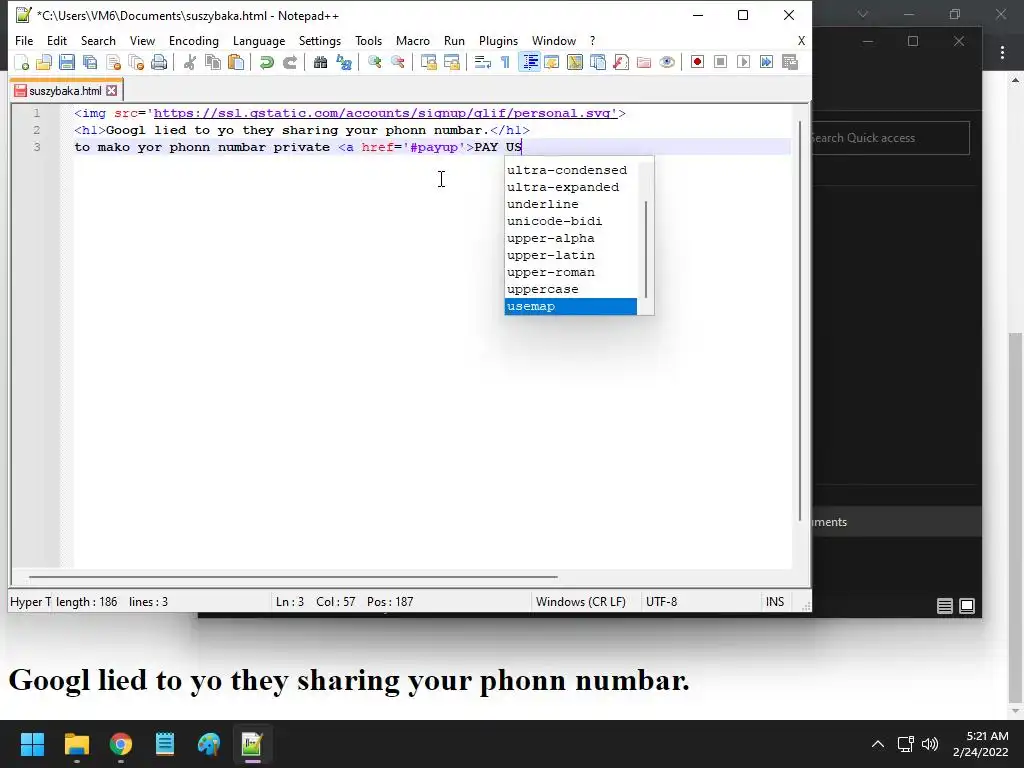Click the Playback macro icon
This screenshot has height=768, width=1024.
[x=743, y=62]
